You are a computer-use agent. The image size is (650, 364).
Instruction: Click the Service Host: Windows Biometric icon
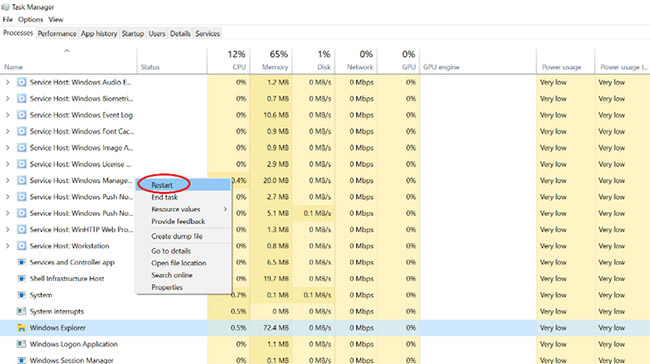click(x=21, y=99)
